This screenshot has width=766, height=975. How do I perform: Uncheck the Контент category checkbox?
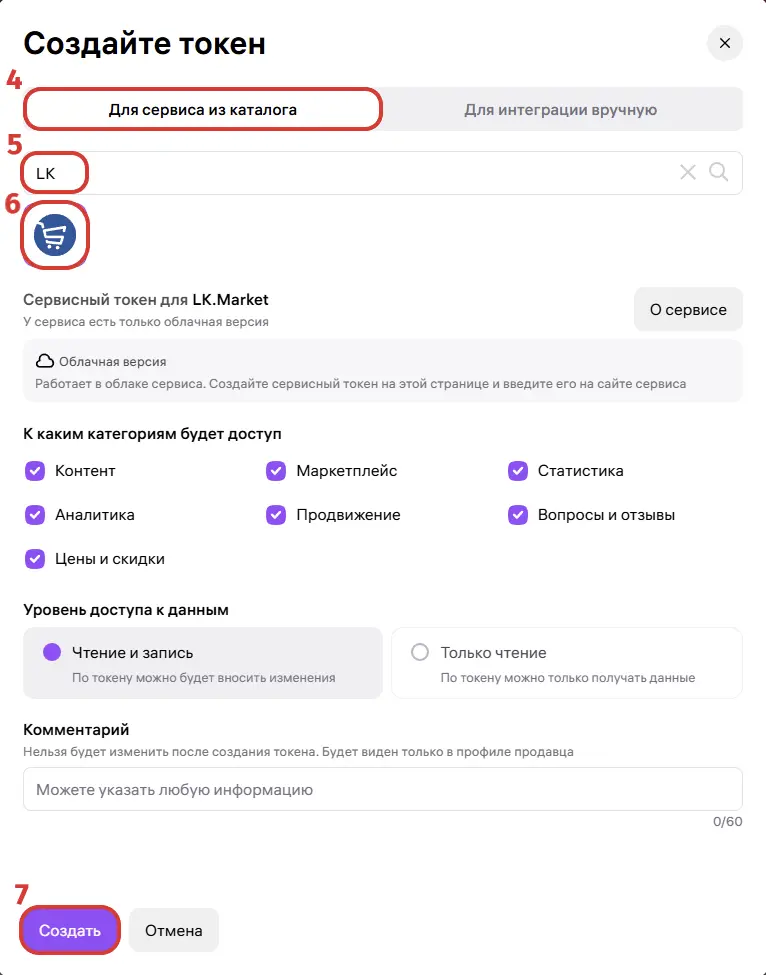click(x=35, y=471)
